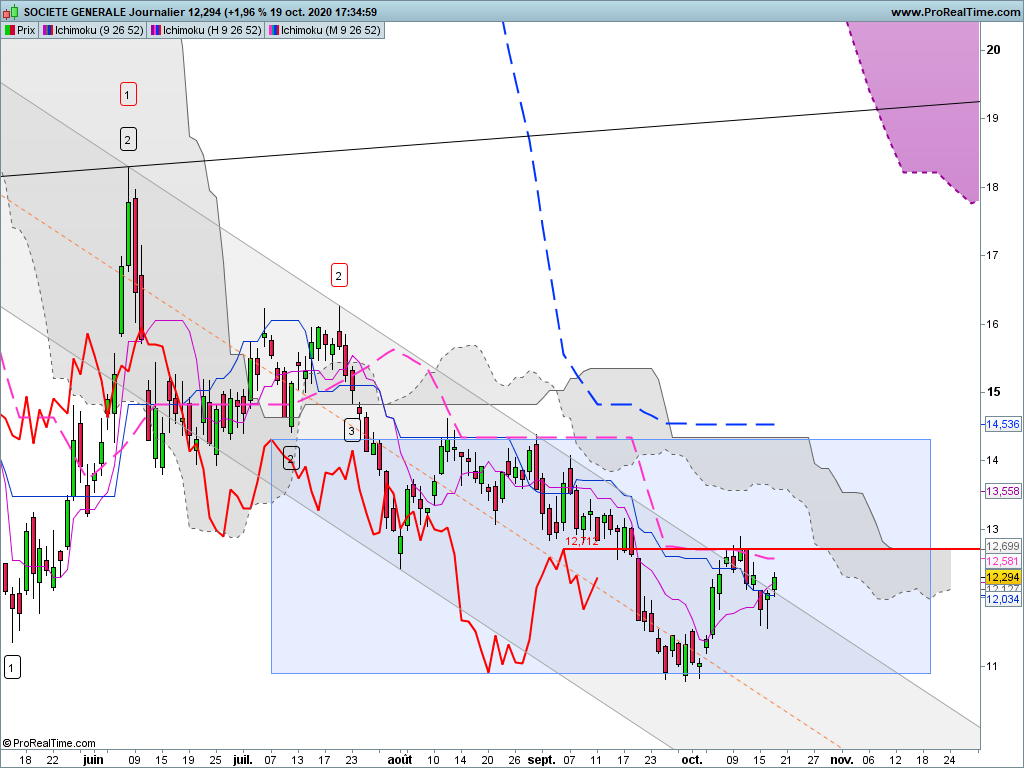Click the 'août' label on the time axis
The height and width of the screenshot is (768, 1024).
400,760
